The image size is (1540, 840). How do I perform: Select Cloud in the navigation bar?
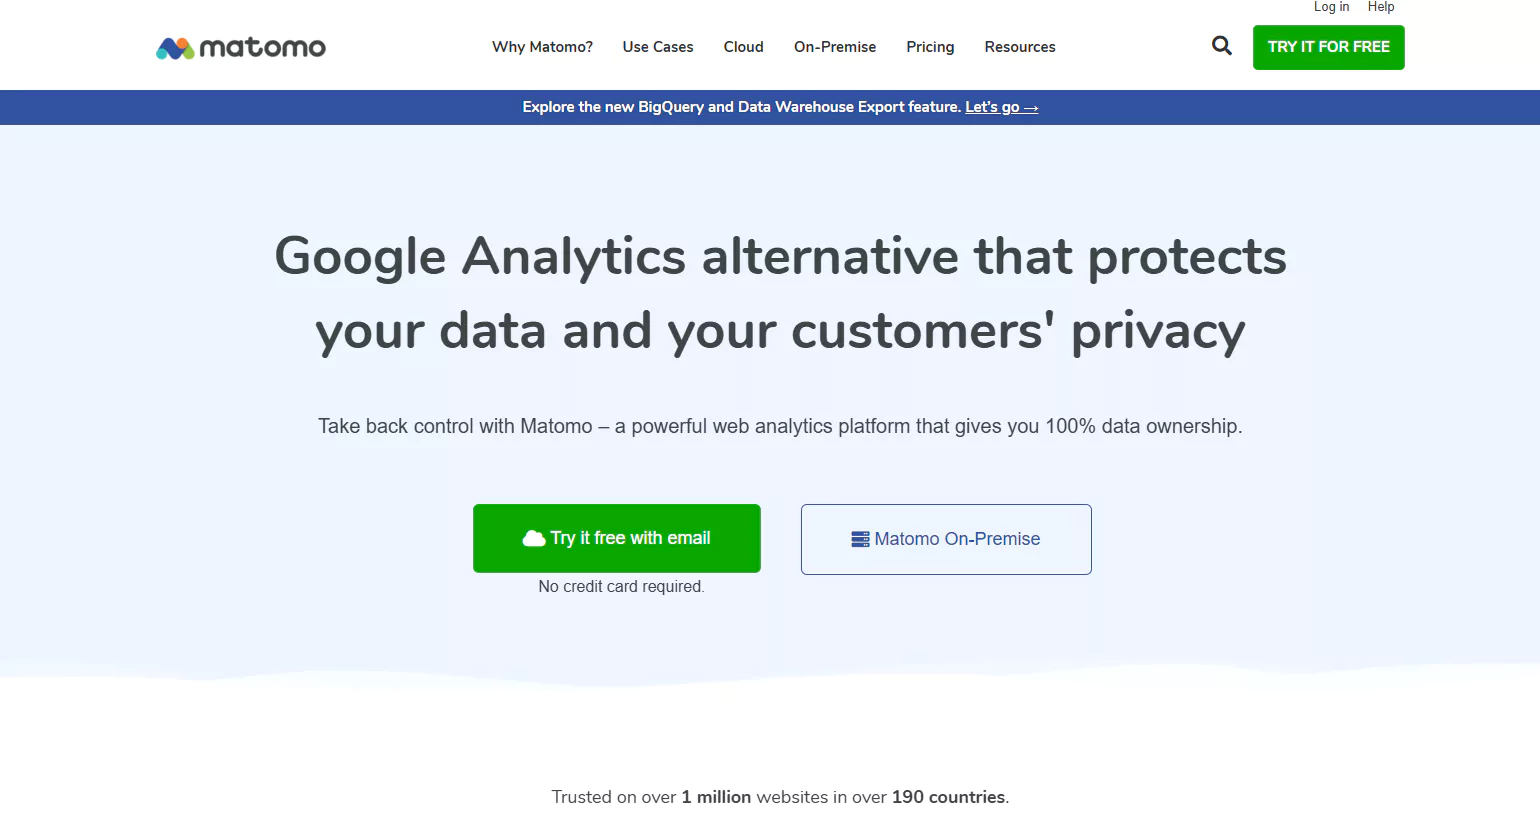(743, 47)
